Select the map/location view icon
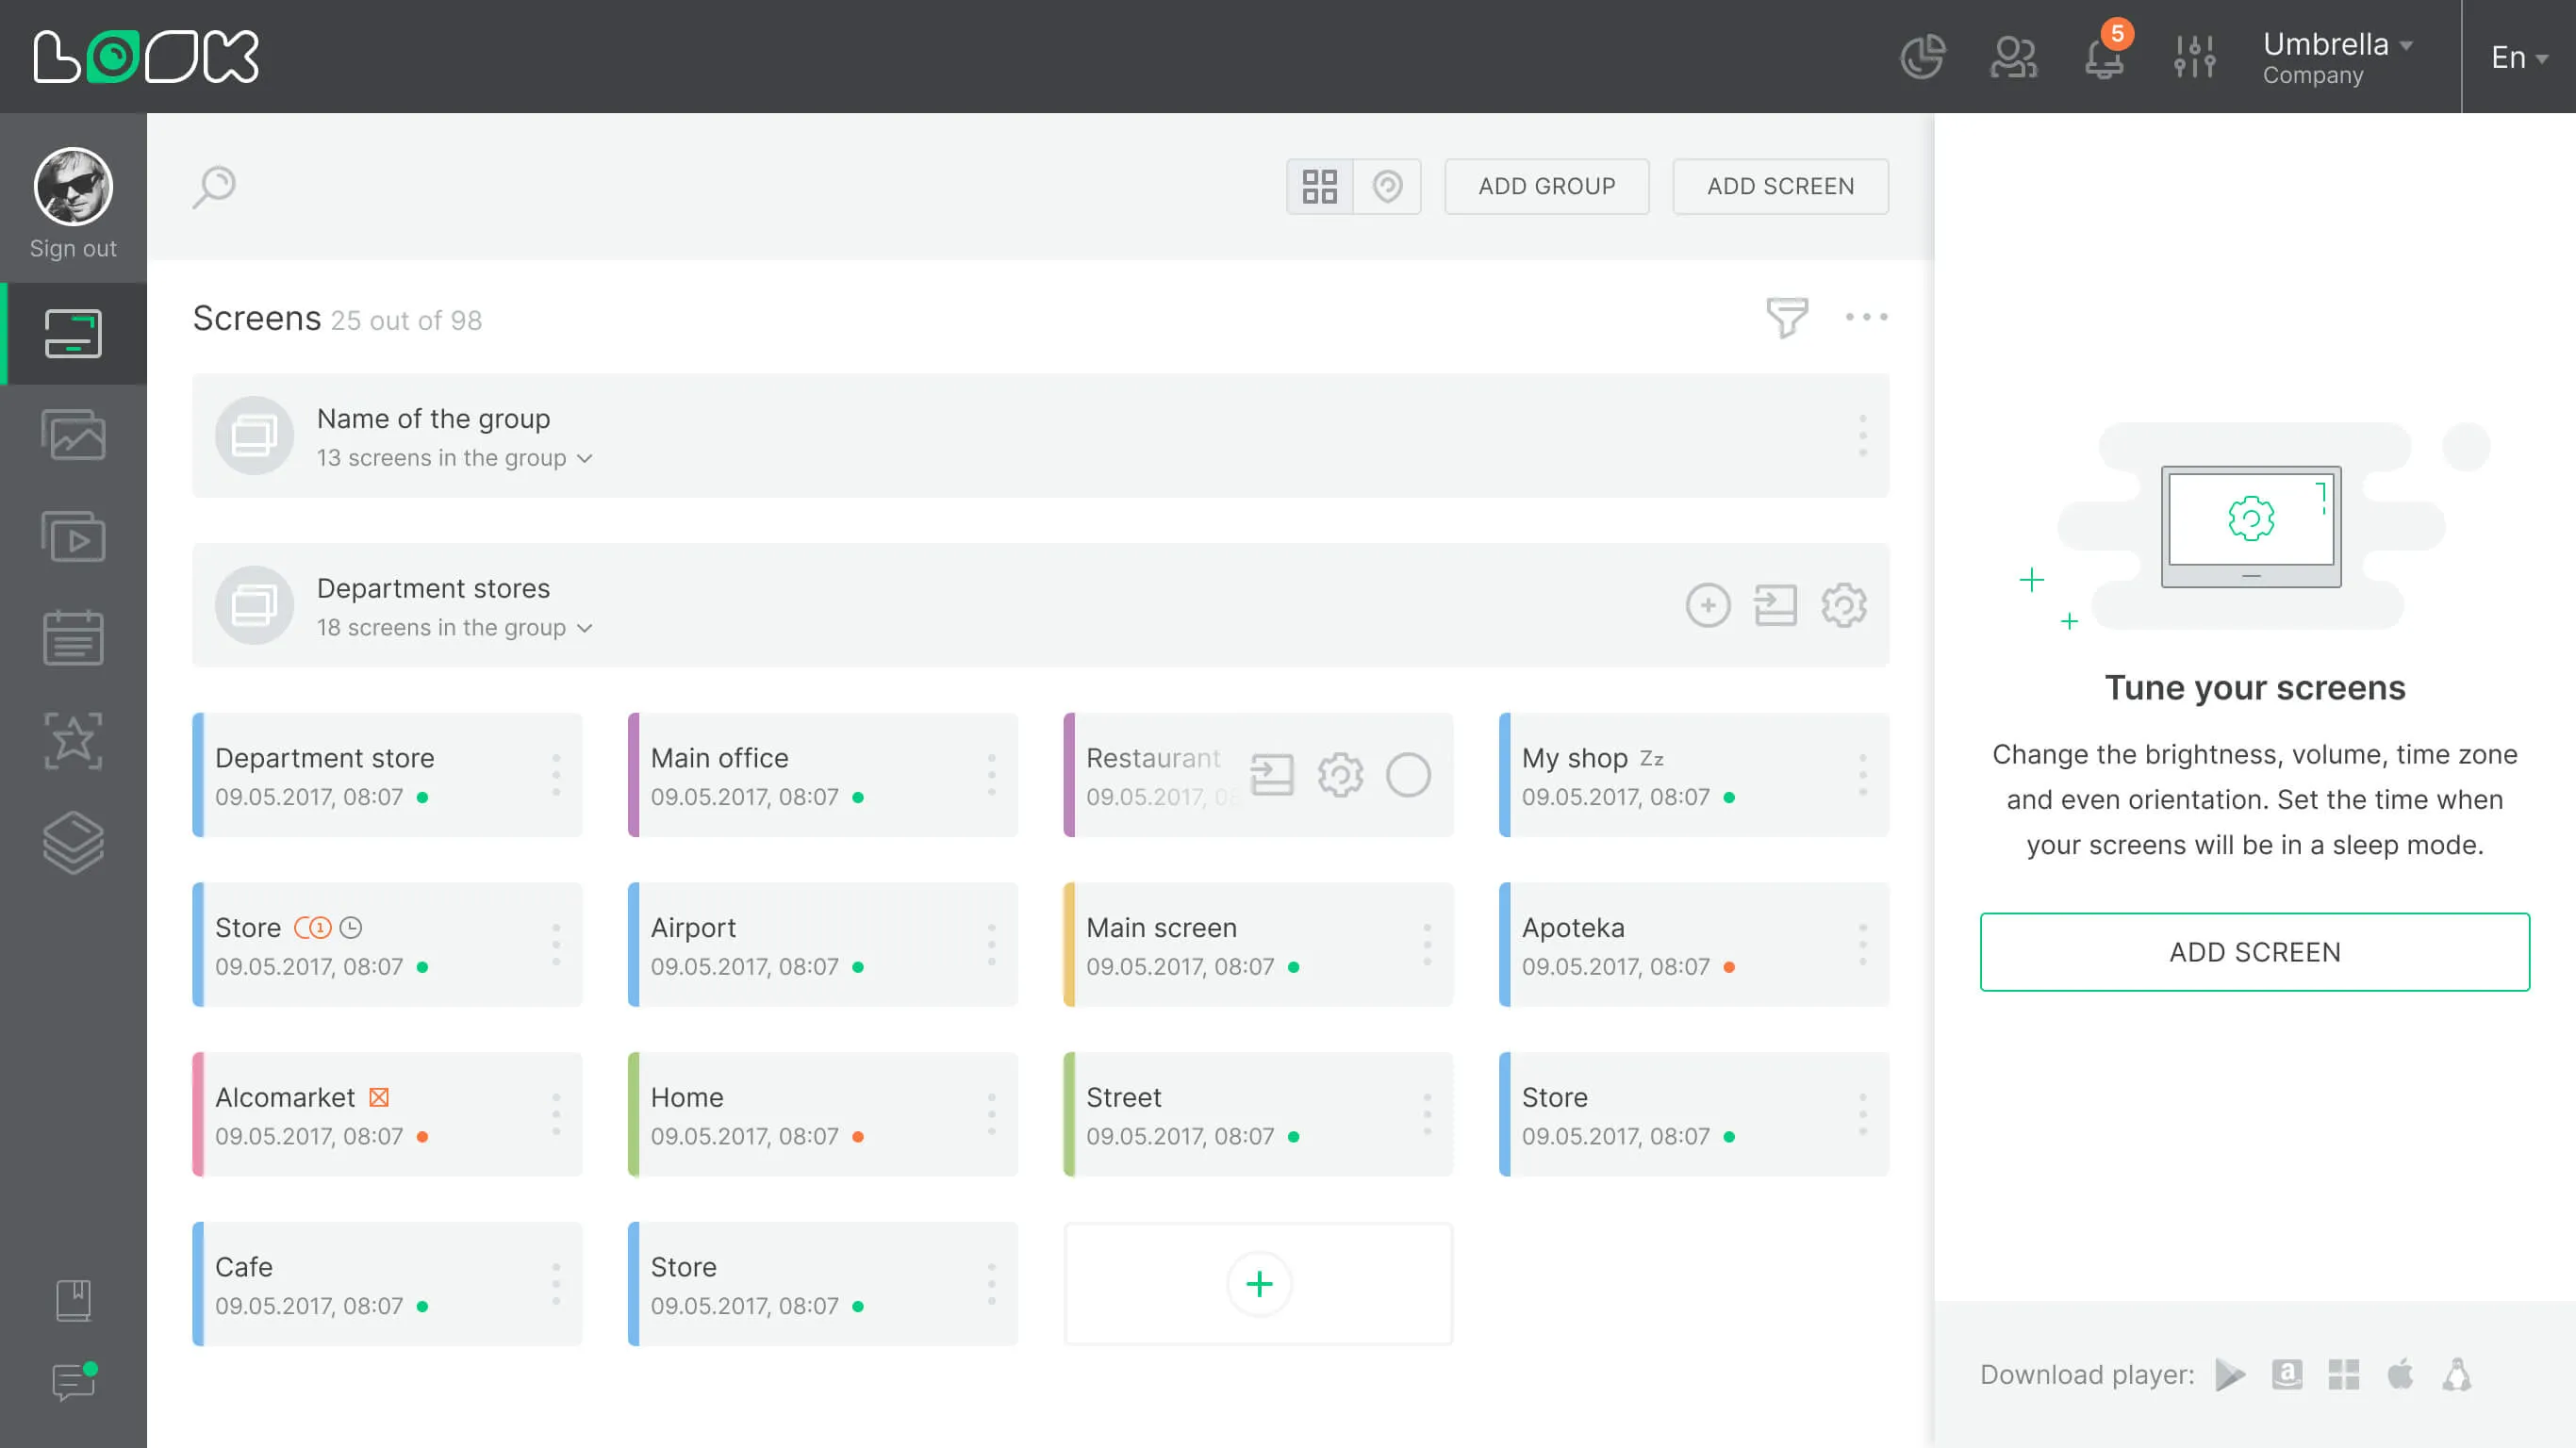This screenshot has width=2576, height=1448. click(x=1387, y=186)
